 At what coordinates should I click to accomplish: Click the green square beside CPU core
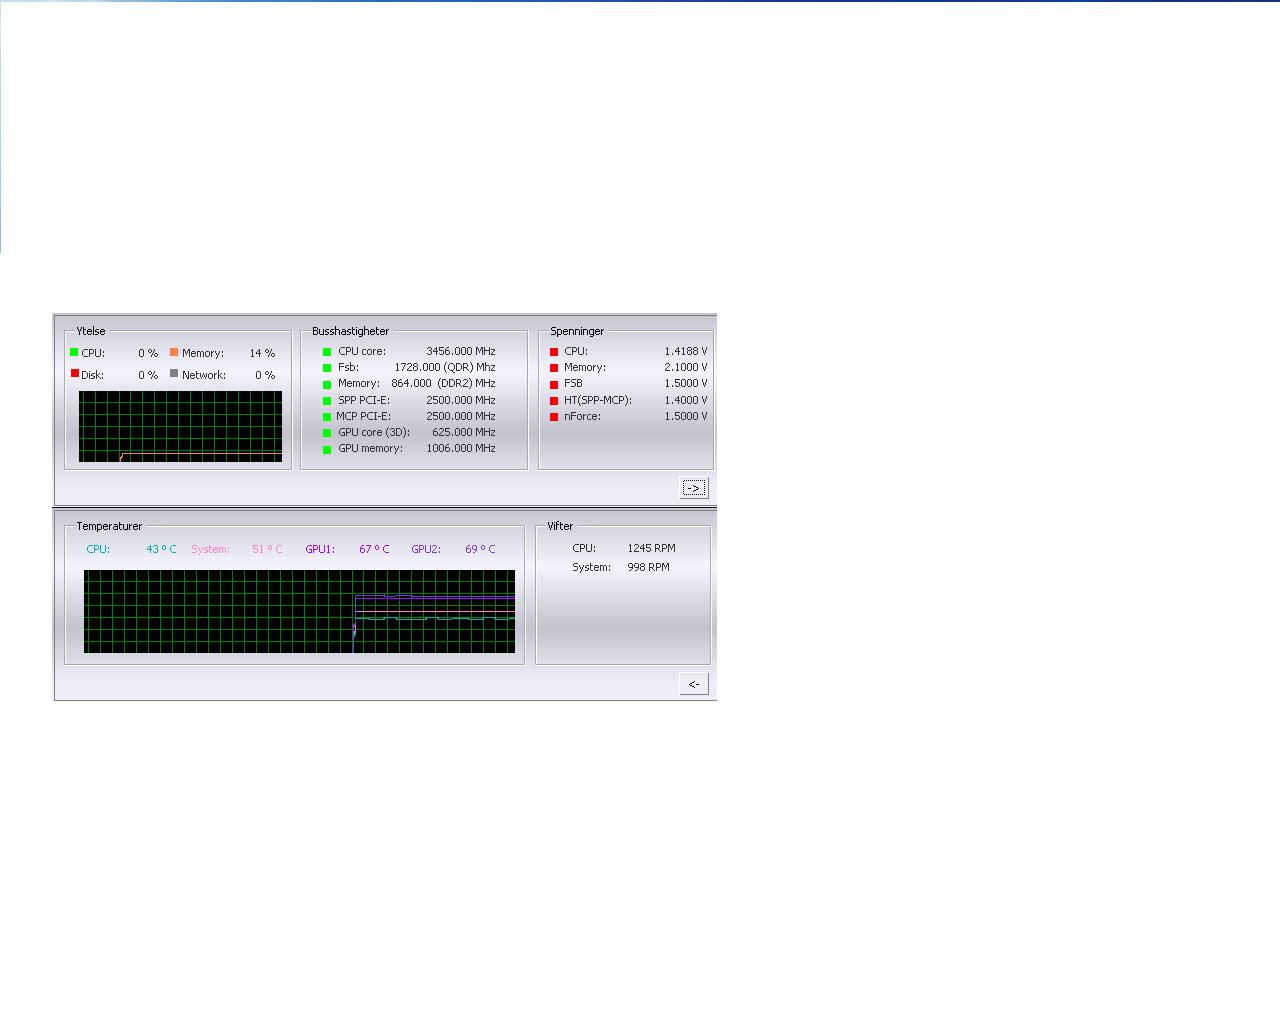pyautogui.click(x=327, y=352)
